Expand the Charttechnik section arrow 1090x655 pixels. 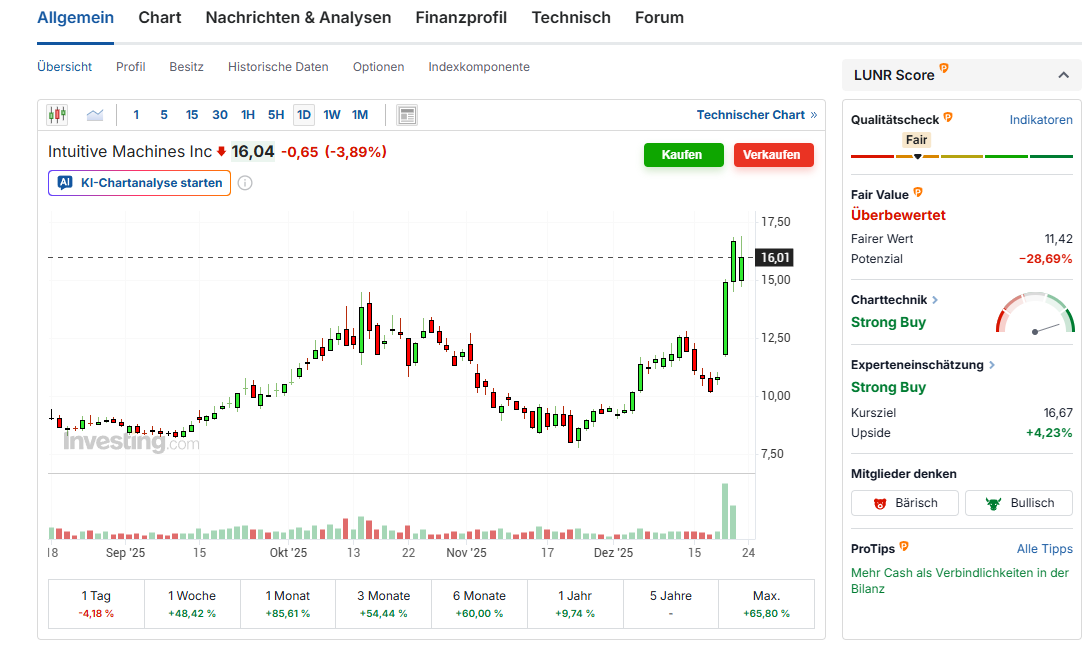935,300
